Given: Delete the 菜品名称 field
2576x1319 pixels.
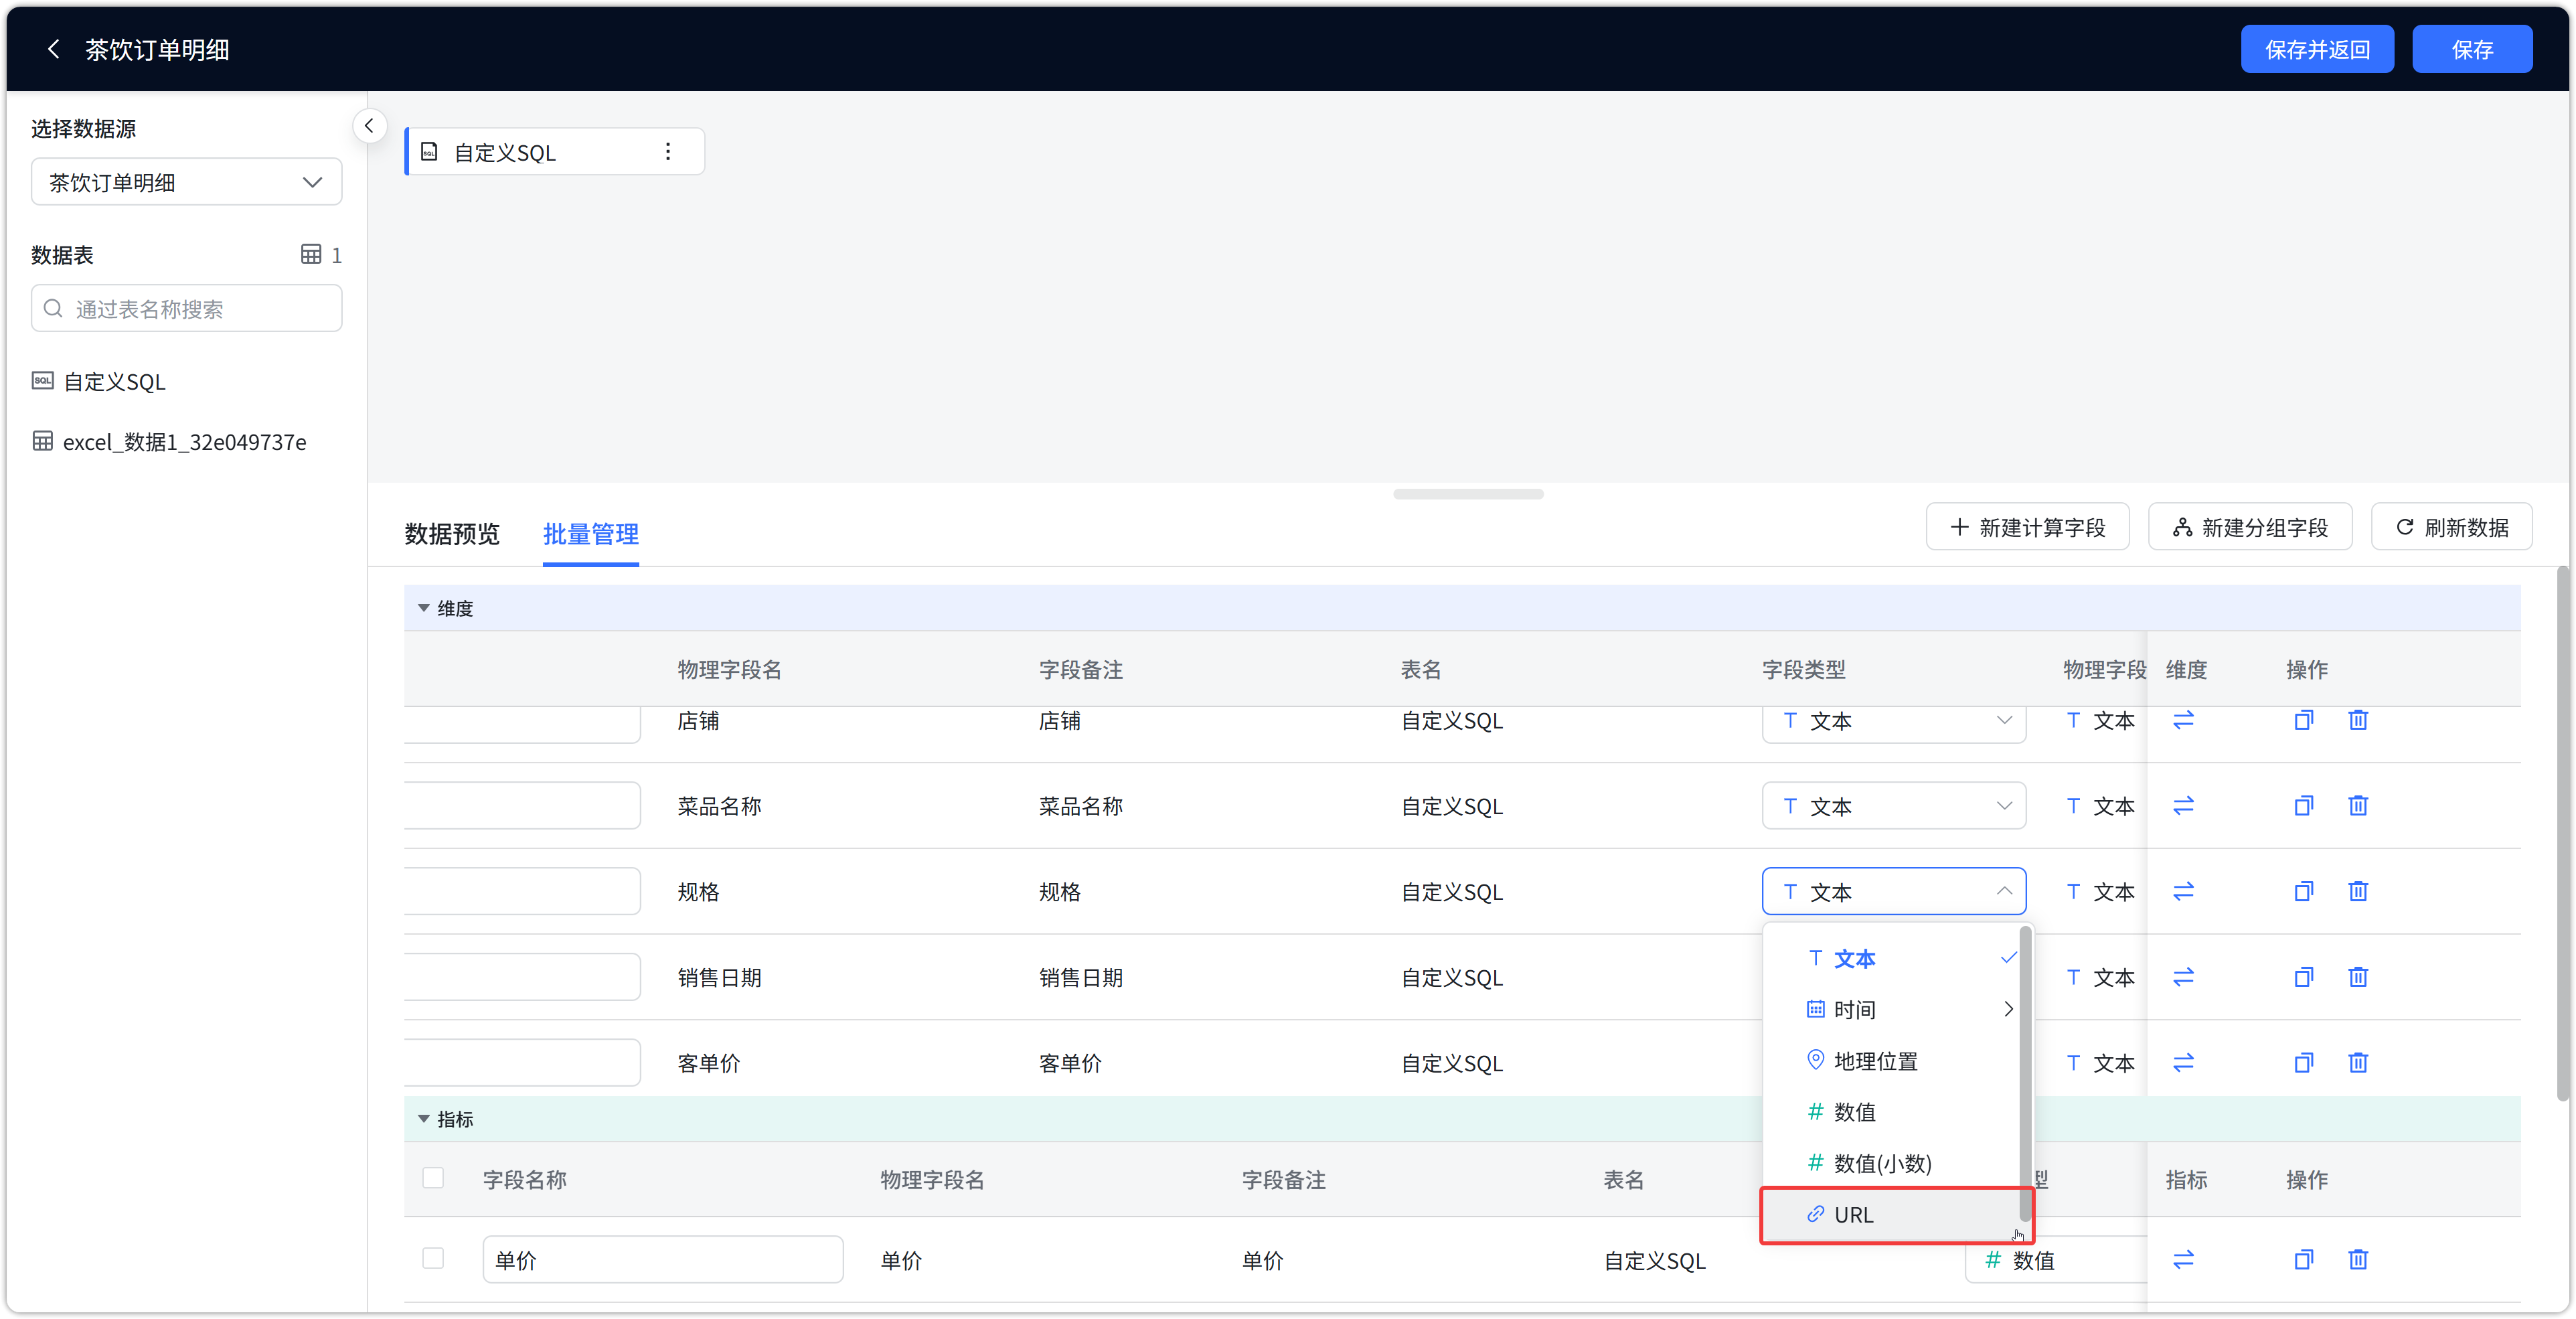Looking at the screenshot, I should [x=2358, y=805].
